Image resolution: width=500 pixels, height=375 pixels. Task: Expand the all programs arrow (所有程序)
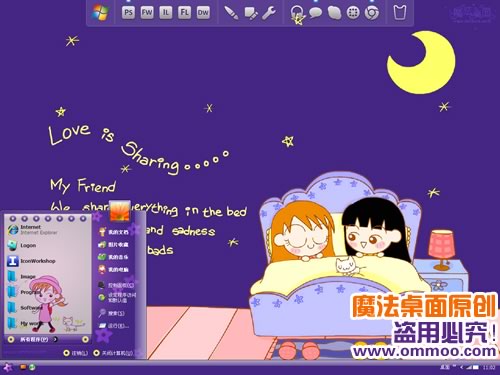39,339
